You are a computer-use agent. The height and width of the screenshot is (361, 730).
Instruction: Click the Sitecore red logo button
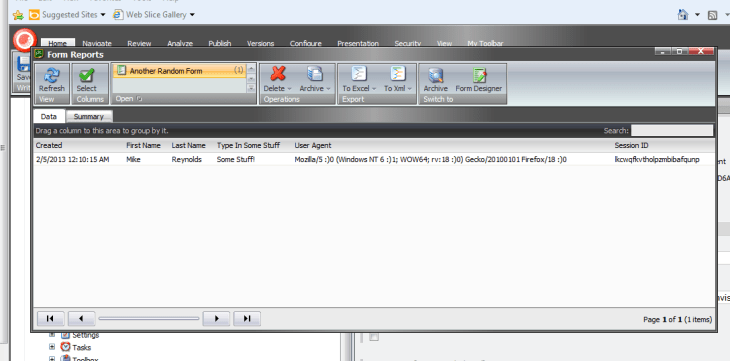pos(24,40)
